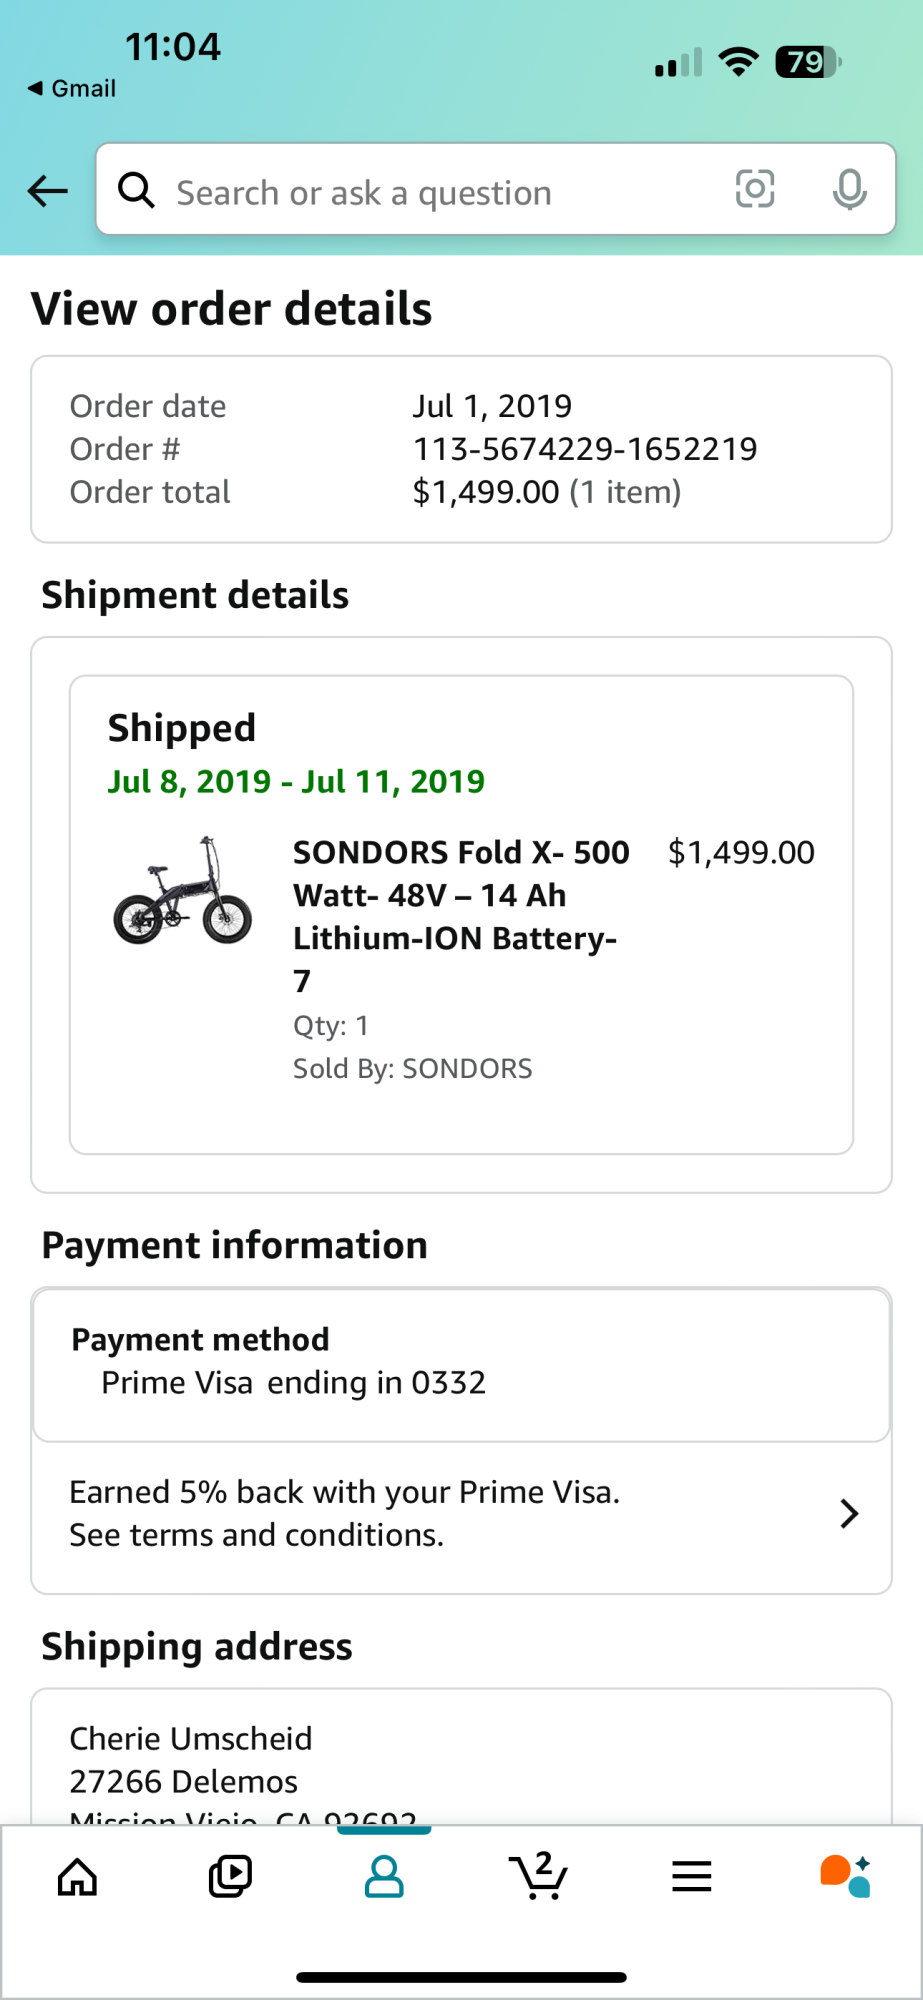923x2000 pixels.
Task: Tap the microphone voice search icon
Action: pyautogui.click(x=849, y=189)
